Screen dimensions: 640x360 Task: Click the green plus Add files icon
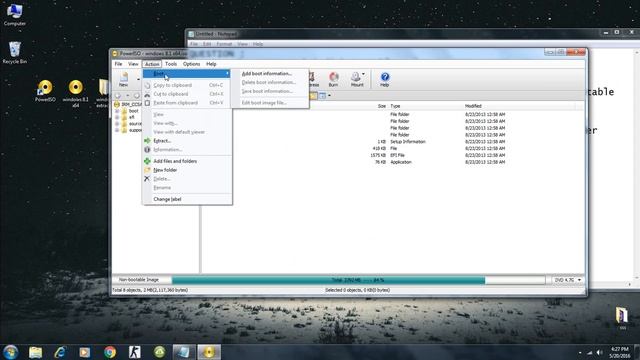click(147, 161)
